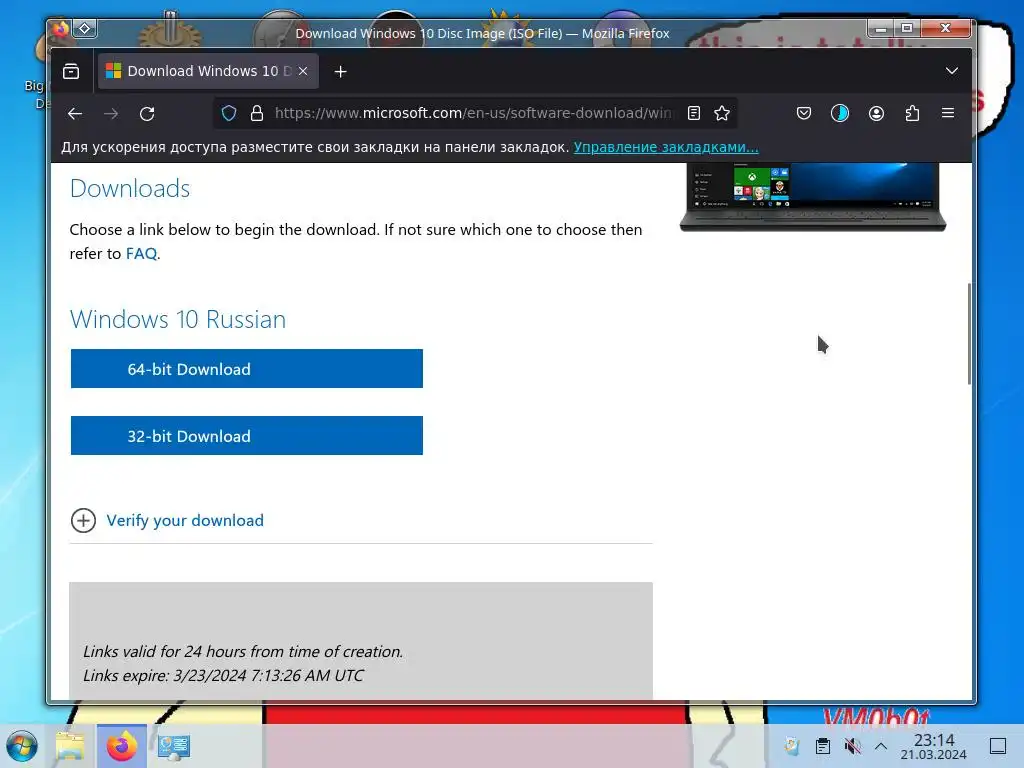Click the Verify your download link

point(185,520)
